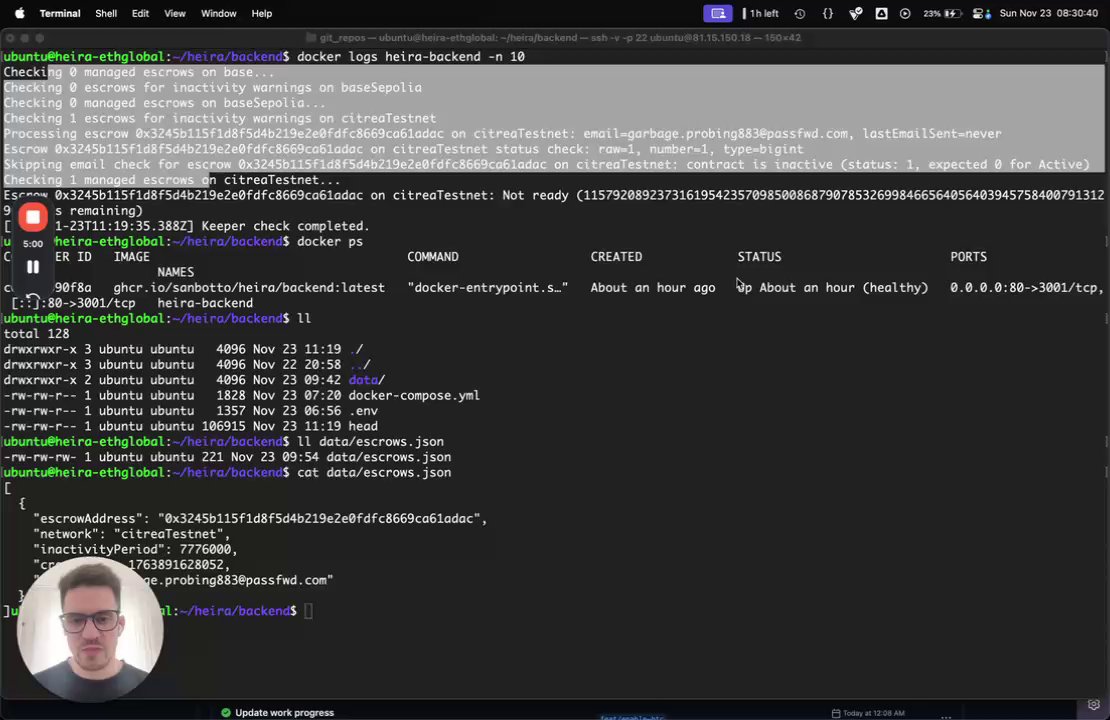Open the Apple menu
1110x720 pixels.
[19, 13]
